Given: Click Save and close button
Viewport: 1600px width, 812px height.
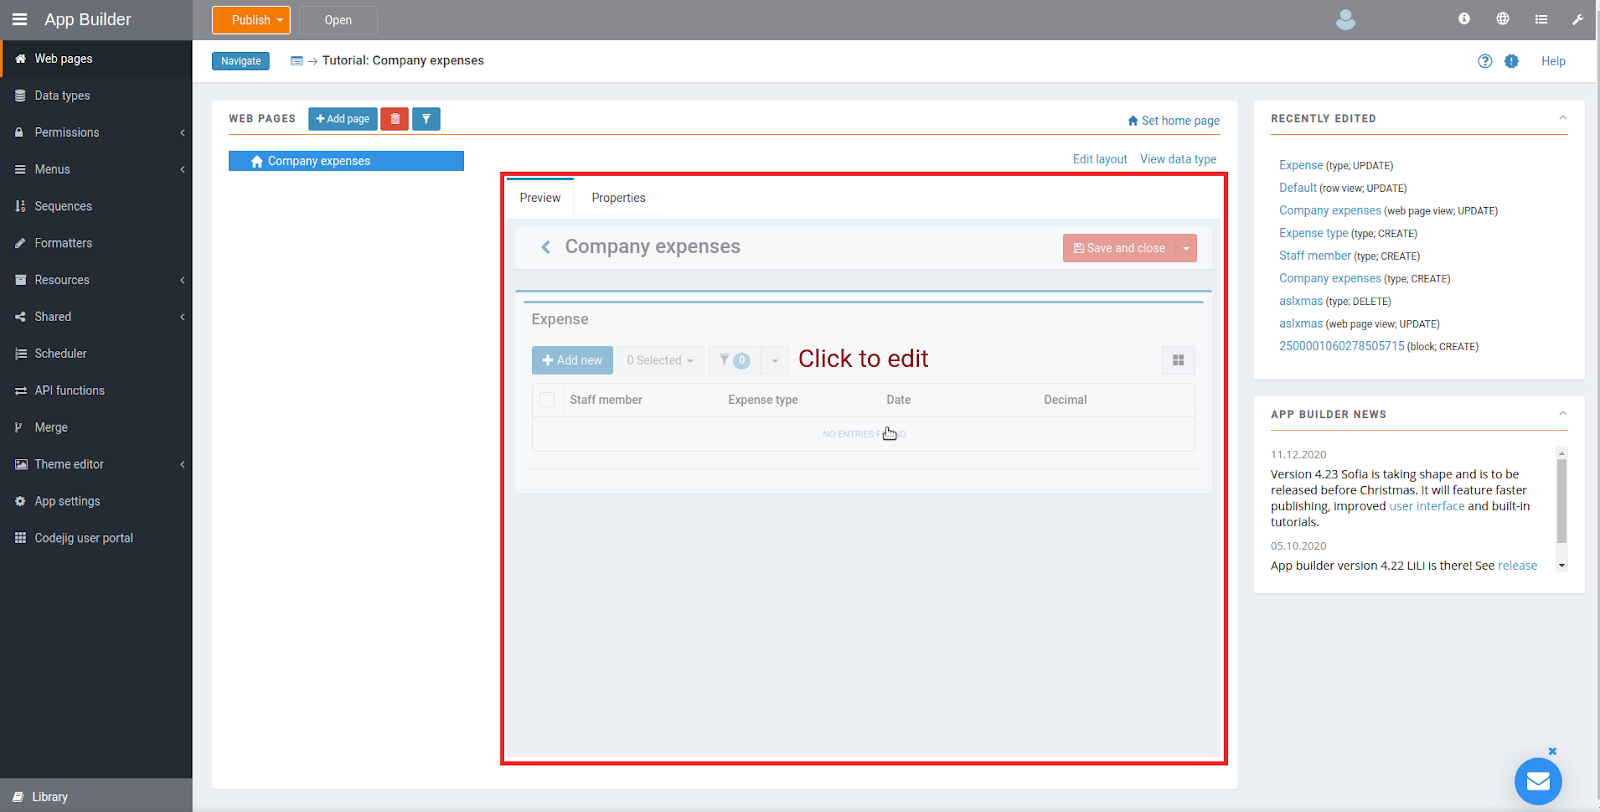Looking at the screenshot, I should 1120,248.
